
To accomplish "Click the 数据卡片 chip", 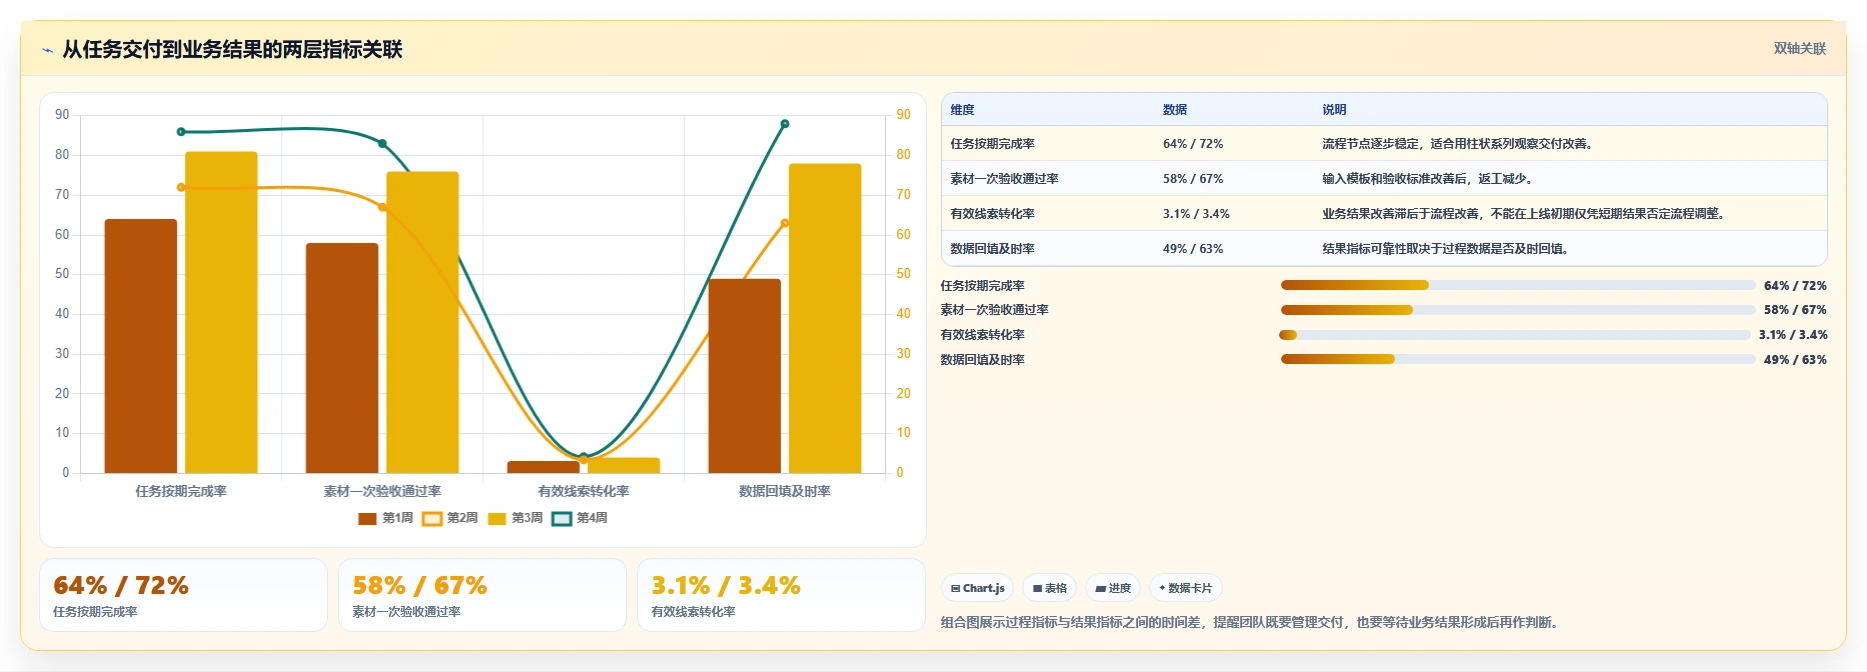I will (1186, 588).
